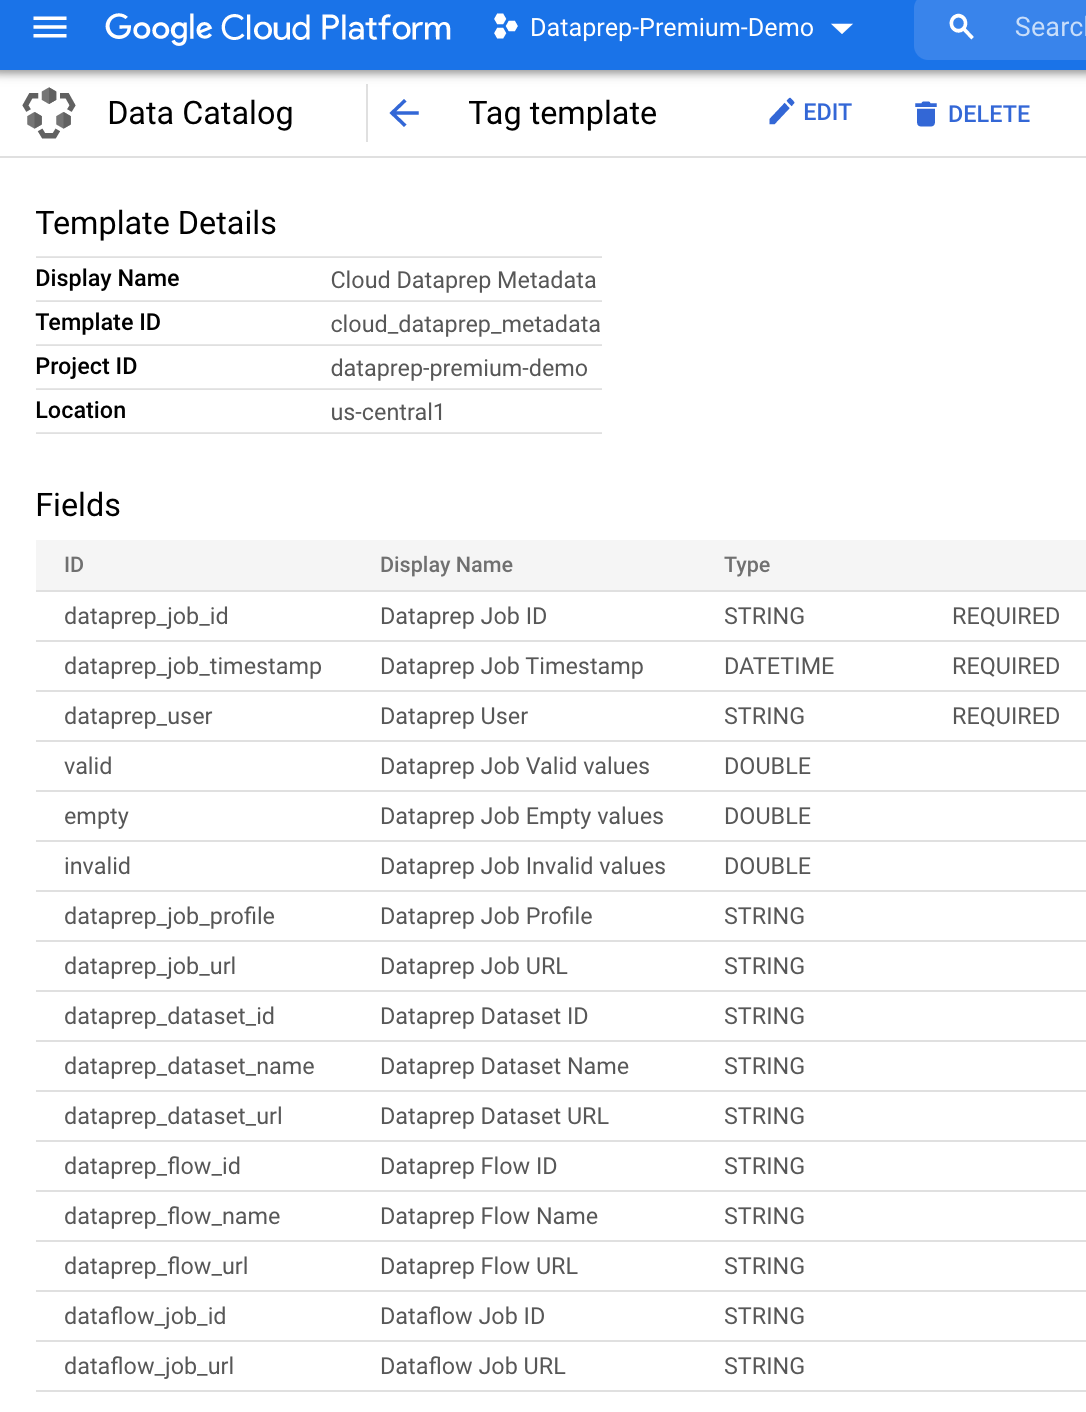
Task: Click the project hexagon dots icon
Action: click(505, 28)
